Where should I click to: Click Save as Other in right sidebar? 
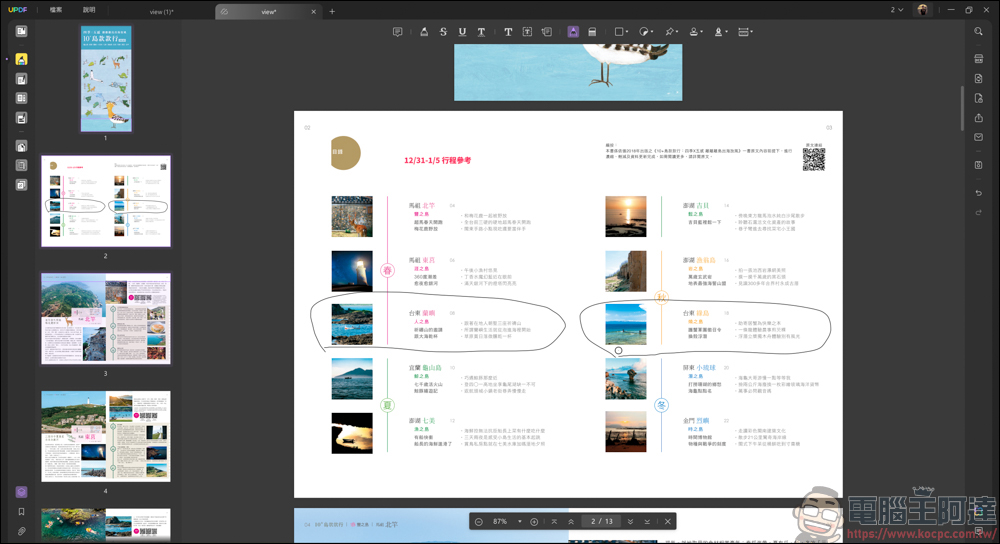978,165
